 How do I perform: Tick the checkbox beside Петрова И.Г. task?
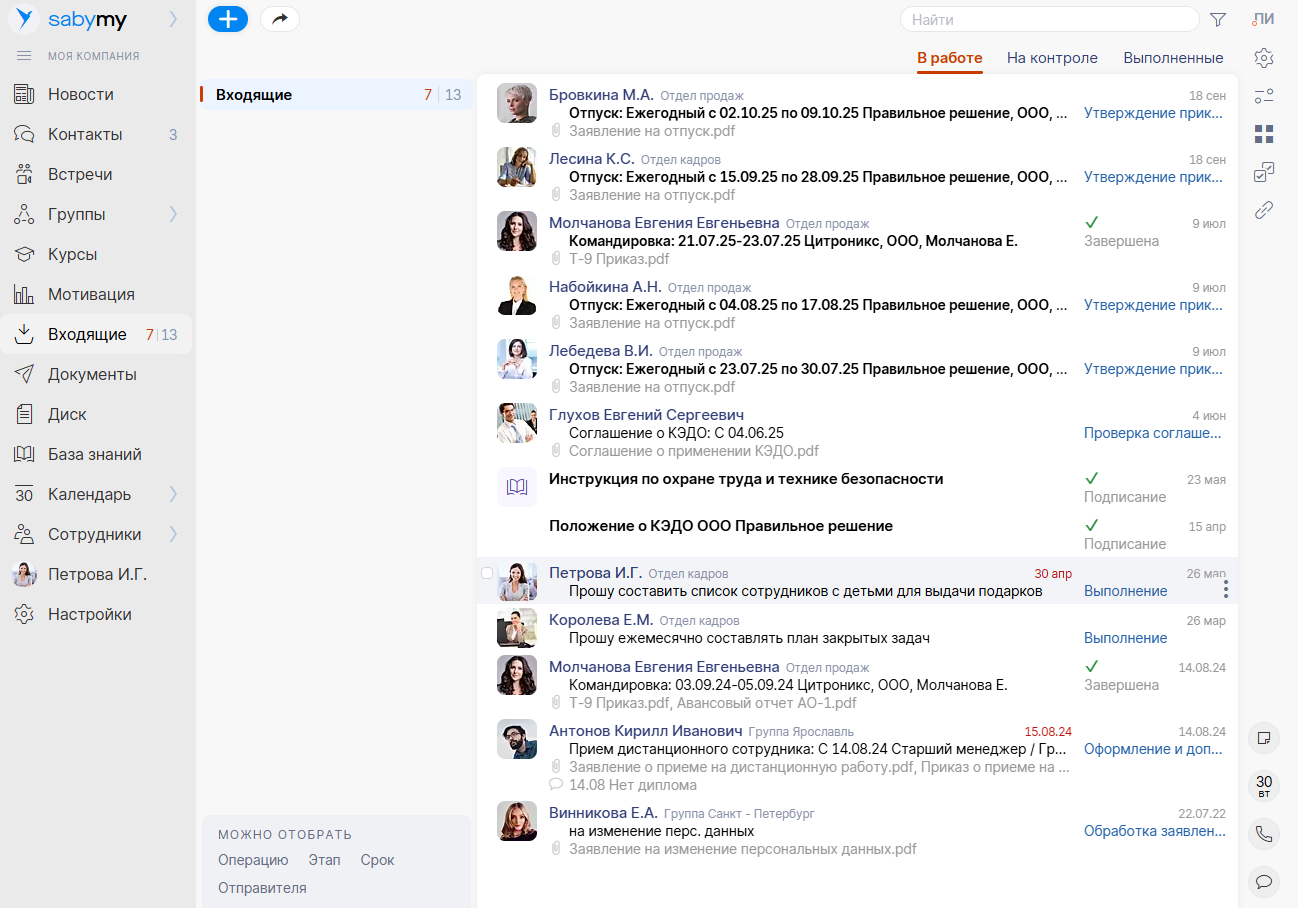tap(487, 574)
